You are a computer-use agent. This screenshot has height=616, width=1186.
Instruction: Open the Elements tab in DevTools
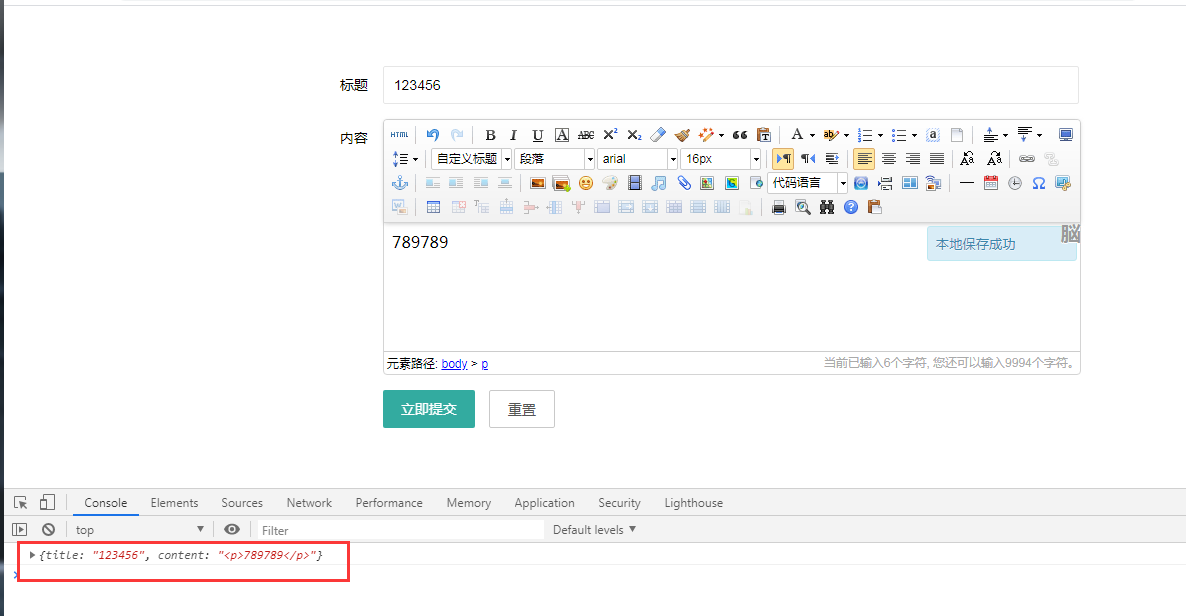point(174,503)
